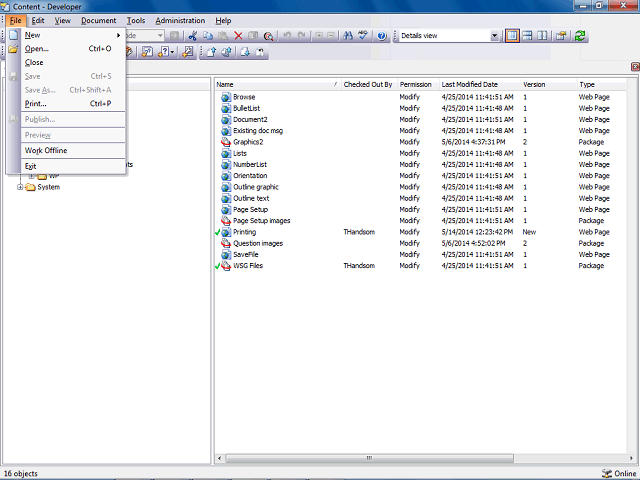Click the Copy icon in toolbar
The width and height of the screenshot is (640, 480).
coord(208,36)
